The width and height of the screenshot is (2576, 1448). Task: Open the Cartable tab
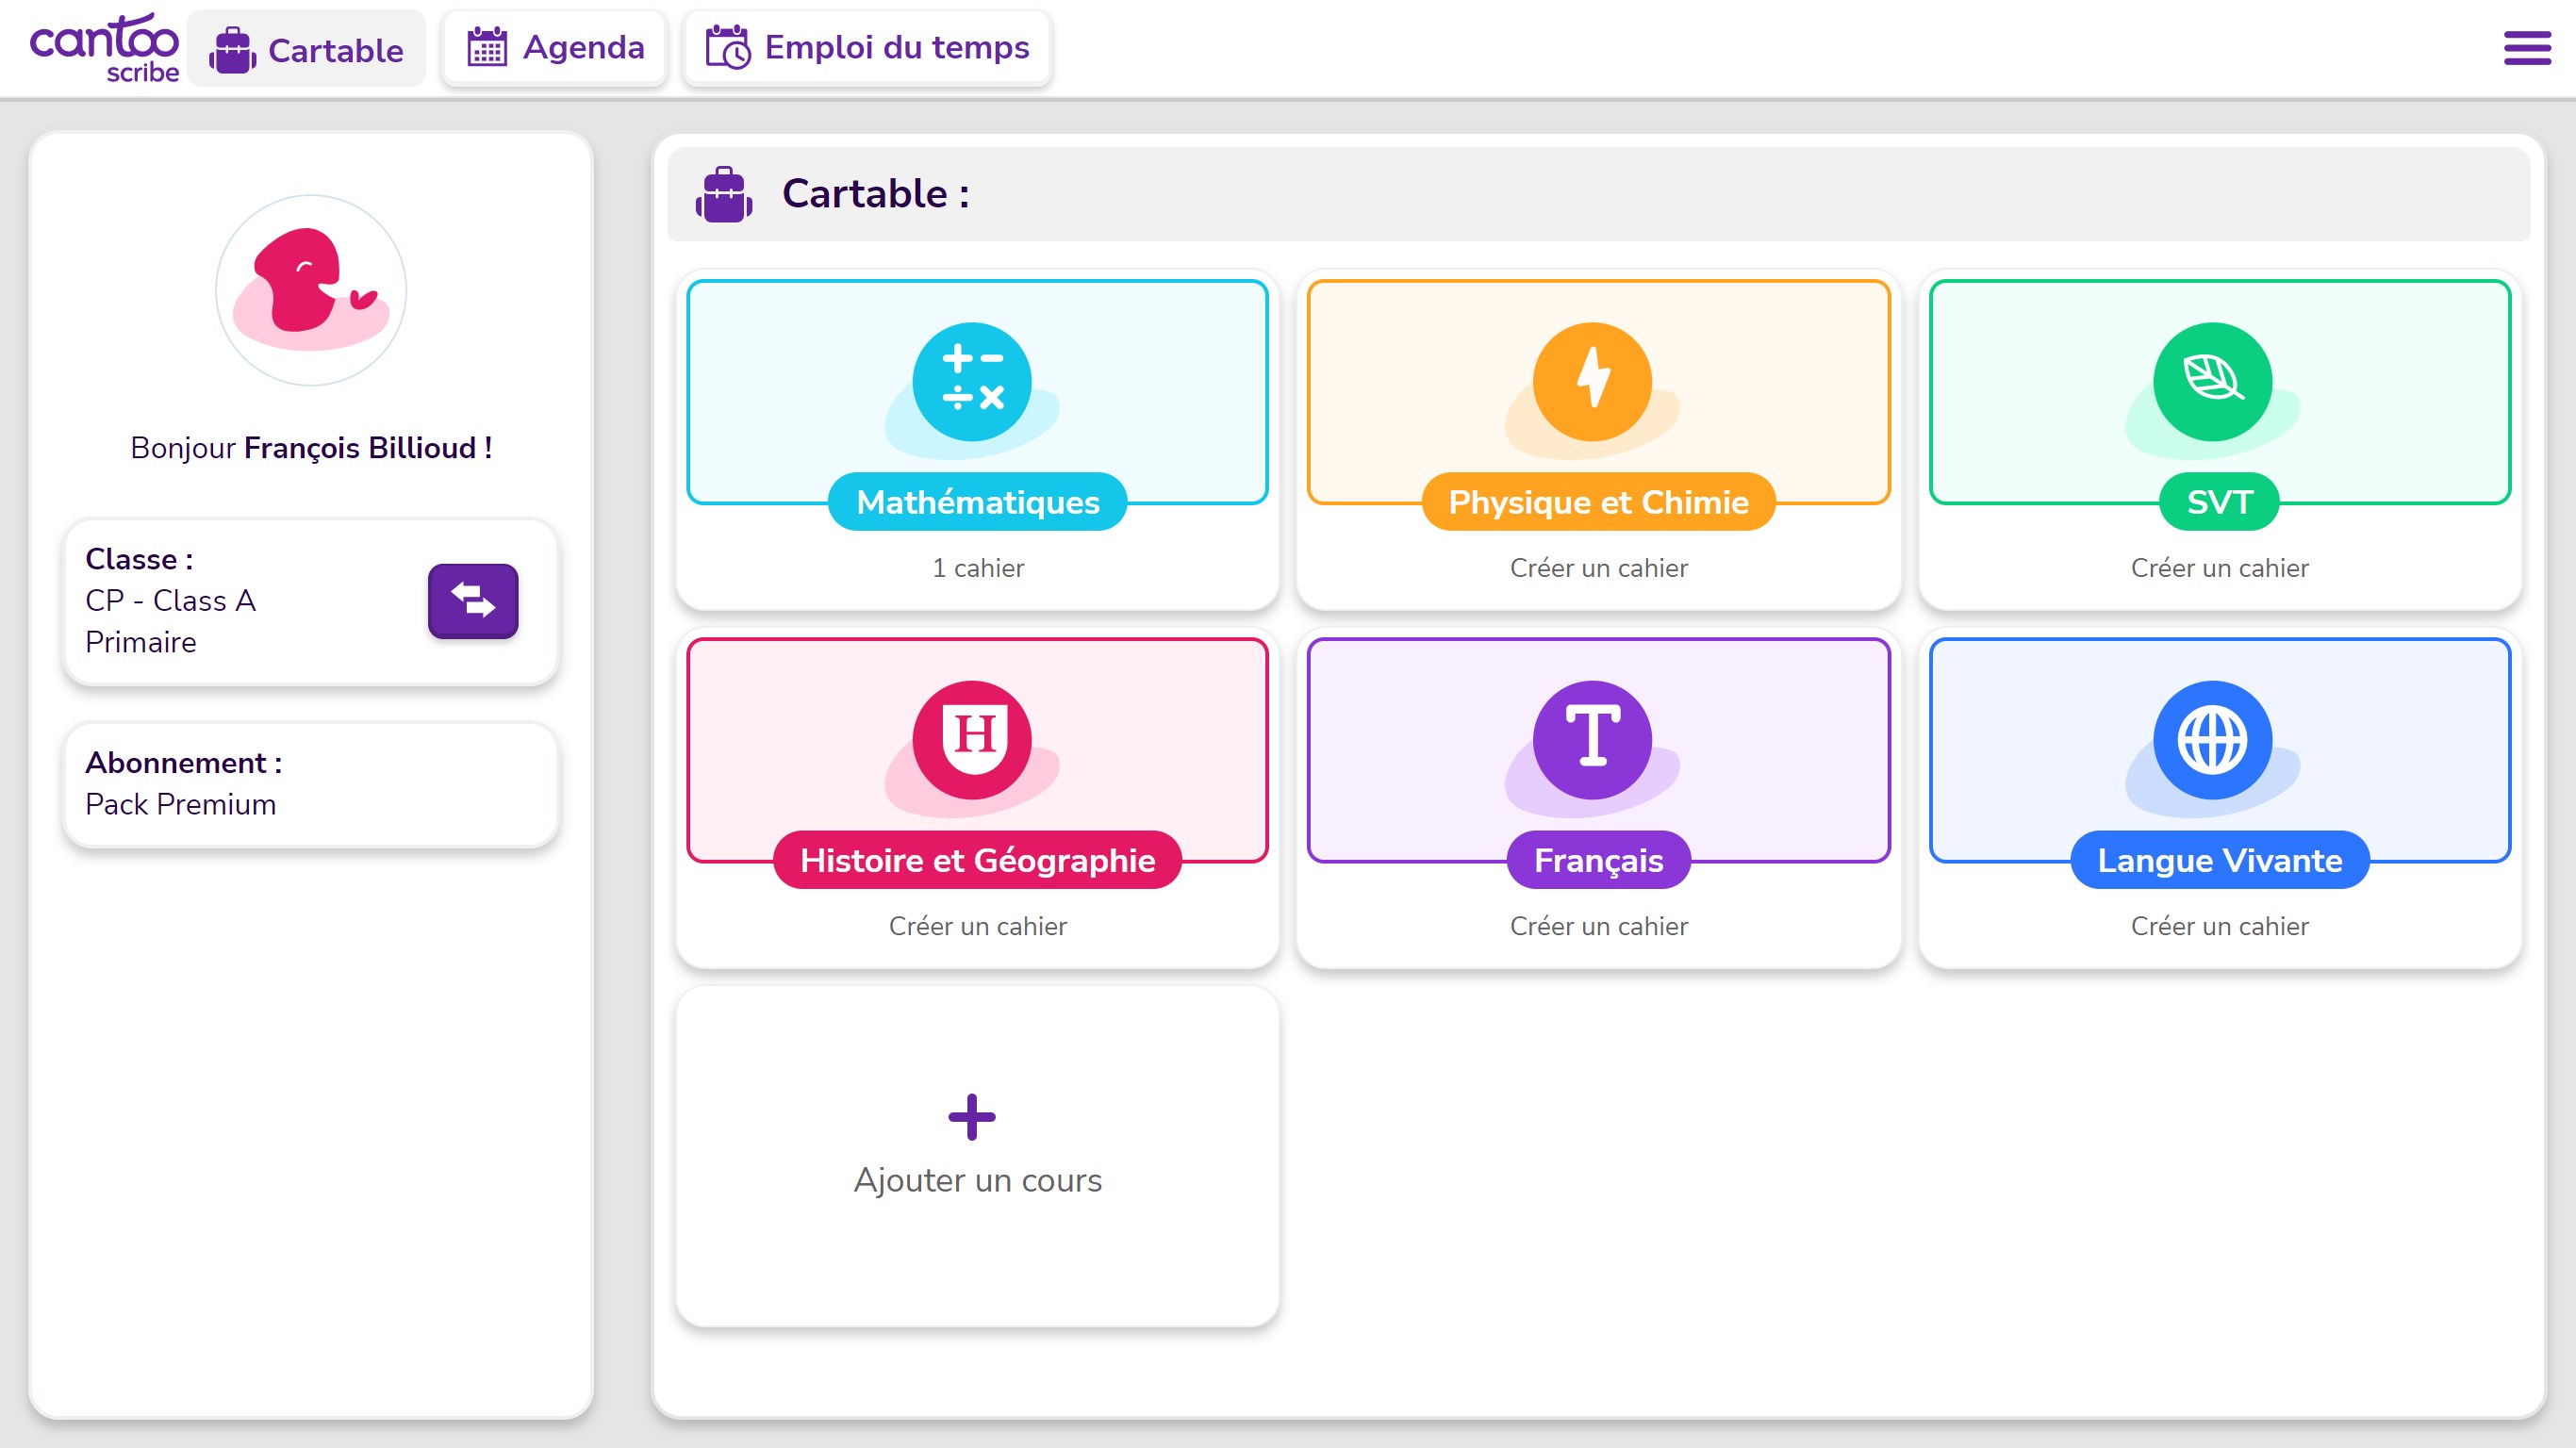click(x=307, y=49)
